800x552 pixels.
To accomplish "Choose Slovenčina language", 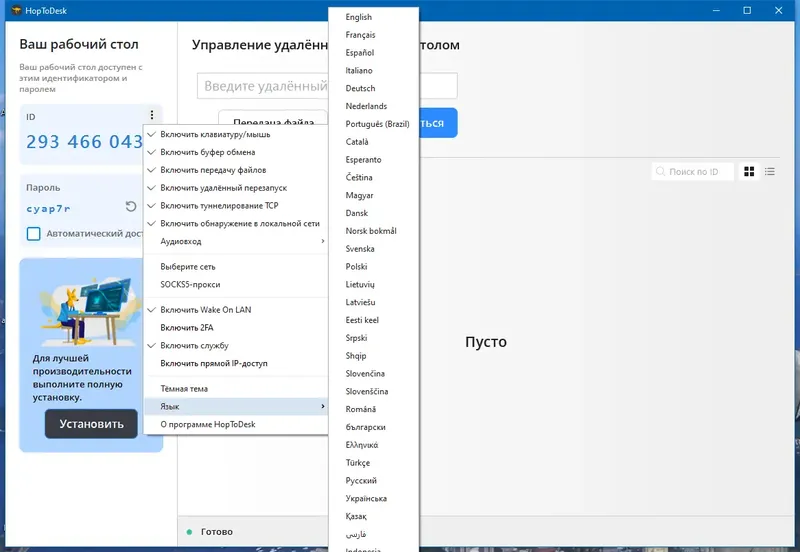I will click(373, 374).
